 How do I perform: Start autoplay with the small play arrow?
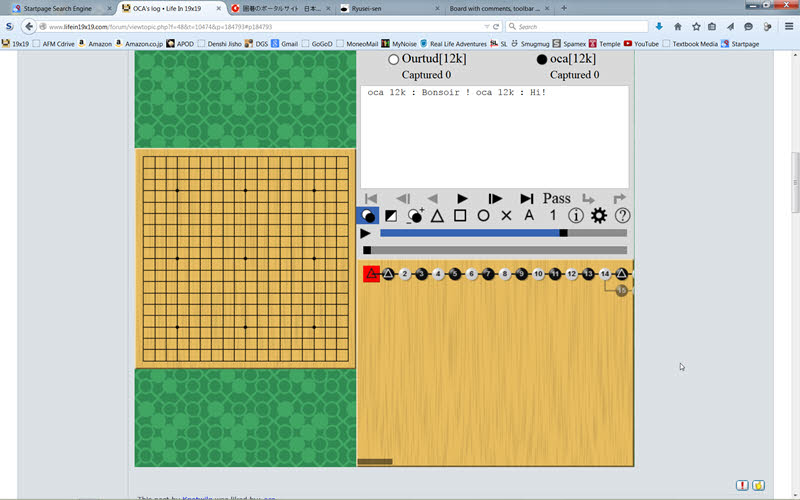click(x=366, y=233)
